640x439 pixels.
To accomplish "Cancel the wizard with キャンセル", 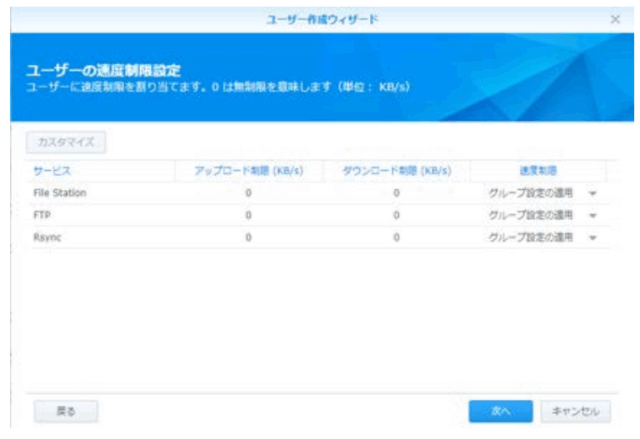I will click(x=575, y=410).
